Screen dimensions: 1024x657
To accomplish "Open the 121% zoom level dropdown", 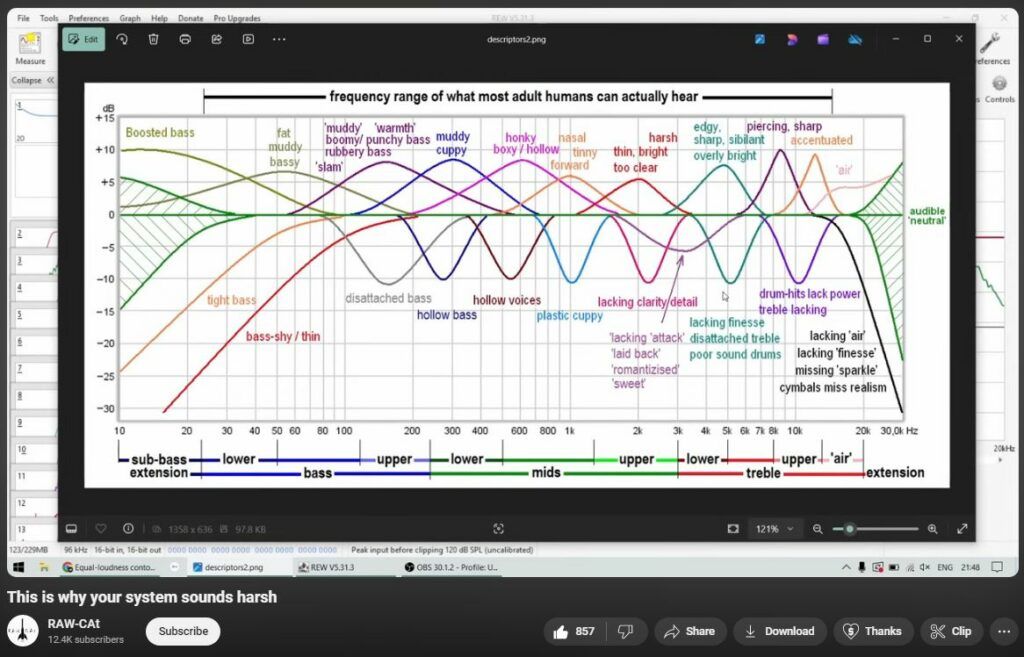I will tap(776, 528).
